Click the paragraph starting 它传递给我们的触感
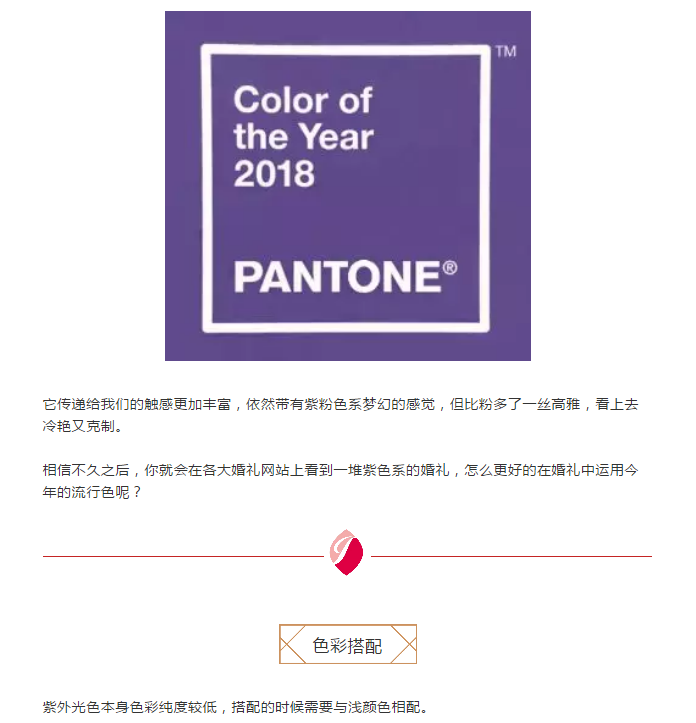This screenshot has width=696, height=723. tap(340, 415)
